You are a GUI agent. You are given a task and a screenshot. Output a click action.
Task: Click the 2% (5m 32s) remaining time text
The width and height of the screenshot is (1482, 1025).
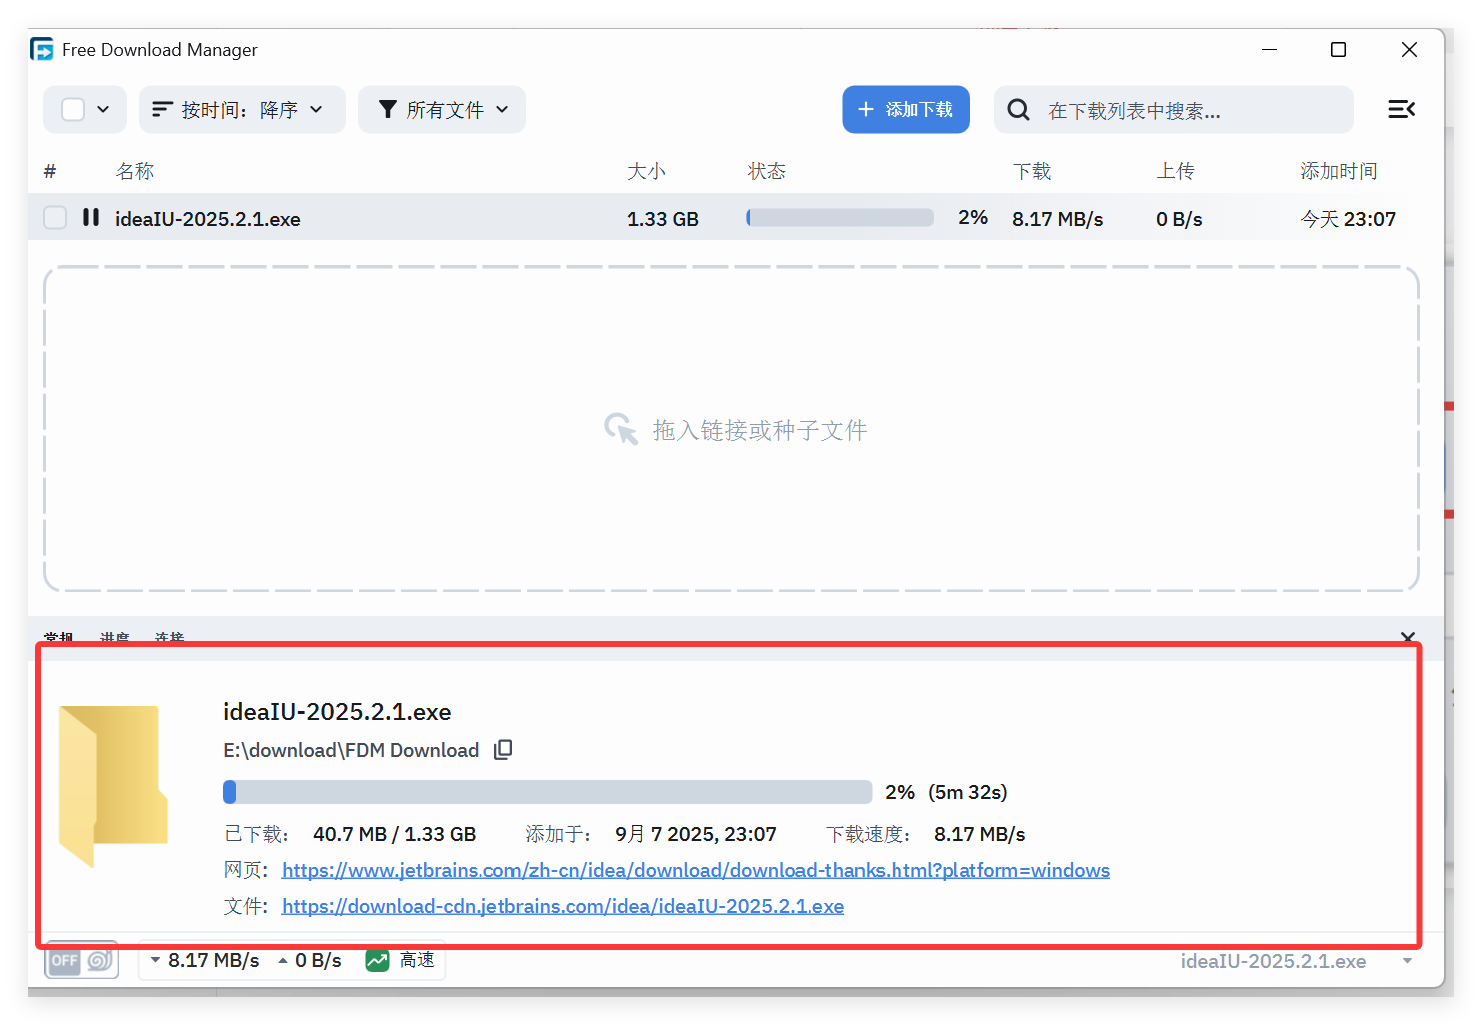point(946,792)
